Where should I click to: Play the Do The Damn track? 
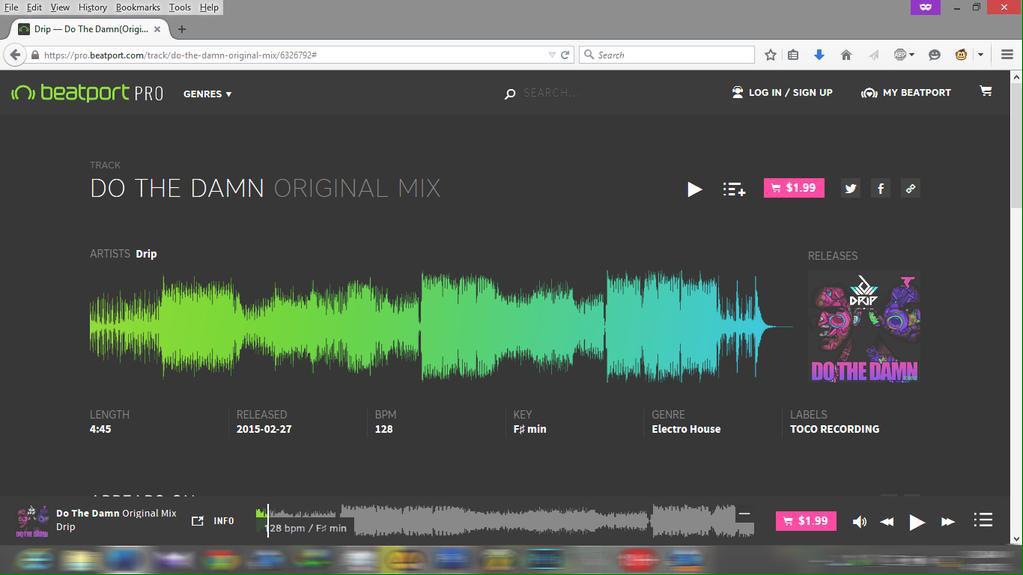click(694, 189)
